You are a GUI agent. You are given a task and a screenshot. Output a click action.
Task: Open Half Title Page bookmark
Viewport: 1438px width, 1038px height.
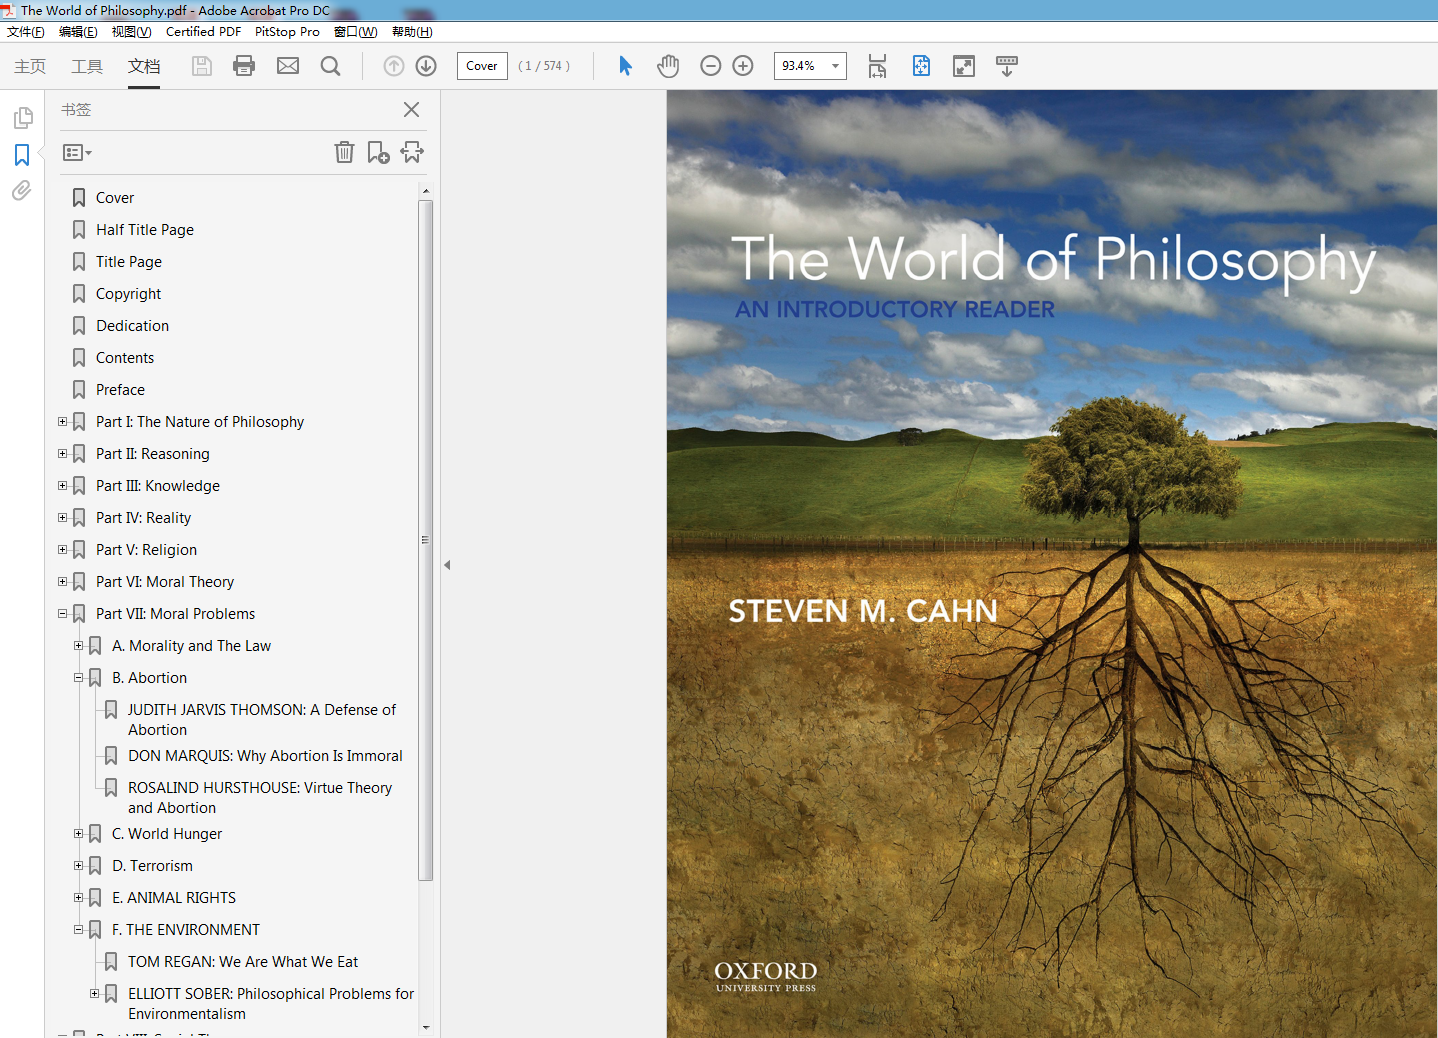point(145,230)
